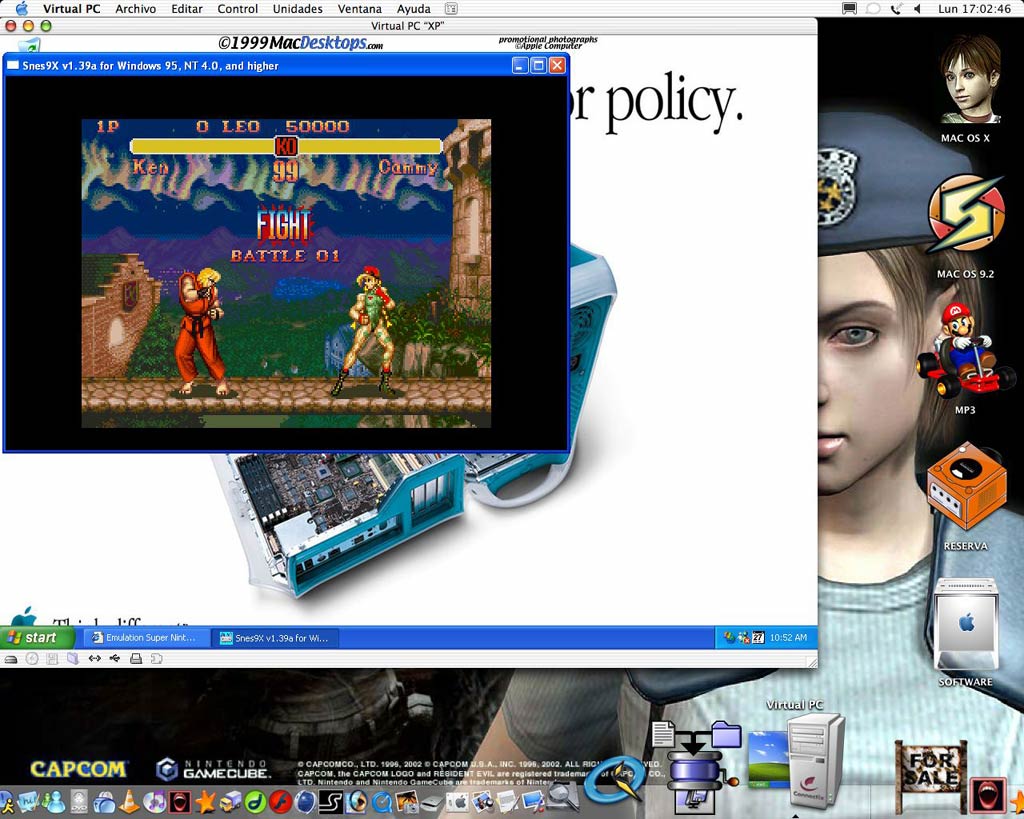1024x819 pixels.
Task: Click the clock showing Lun 17:02:46
Action: 974,9
